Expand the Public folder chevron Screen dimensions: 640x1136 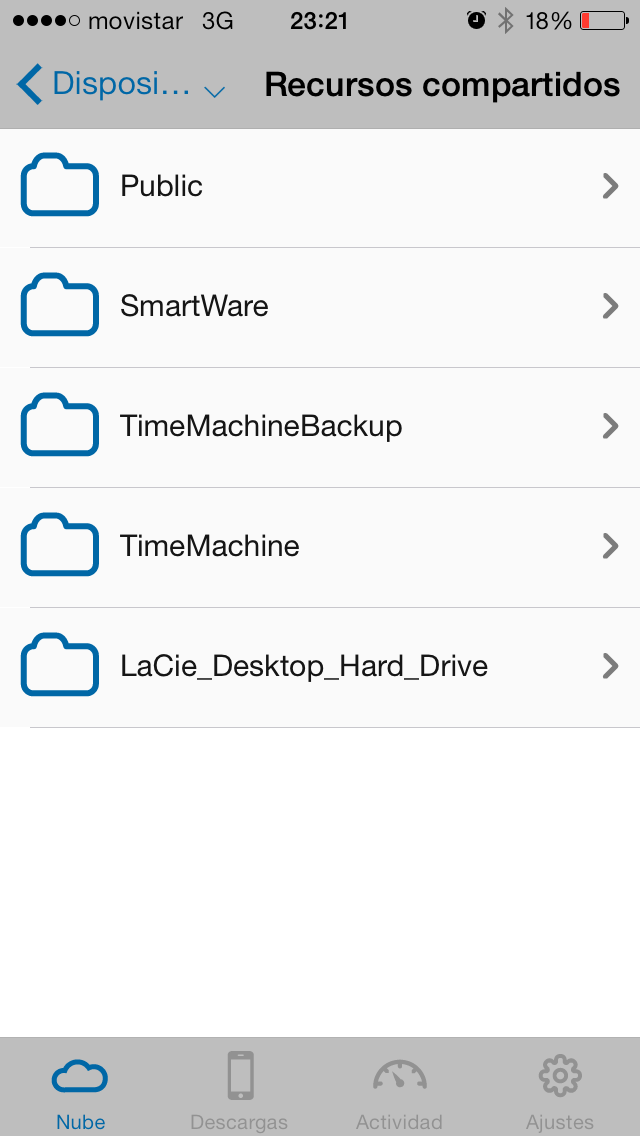(610, 186)
